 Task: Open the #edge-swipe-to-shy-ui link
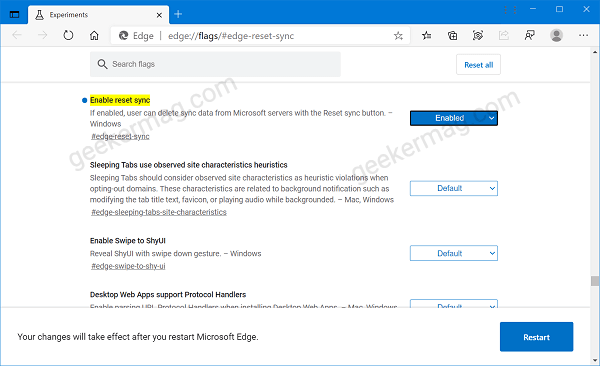pyautogui.click(x=128, y=266)
